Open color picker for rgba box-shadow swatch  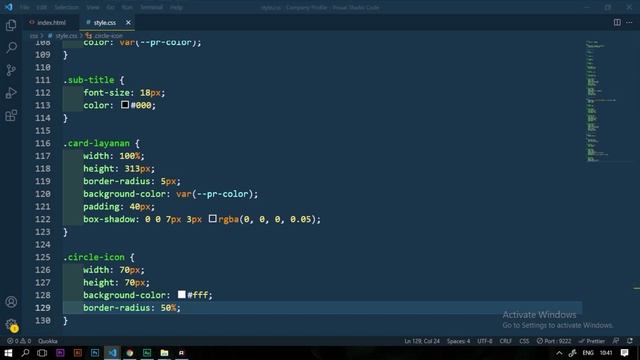click(x=212, y=218)
